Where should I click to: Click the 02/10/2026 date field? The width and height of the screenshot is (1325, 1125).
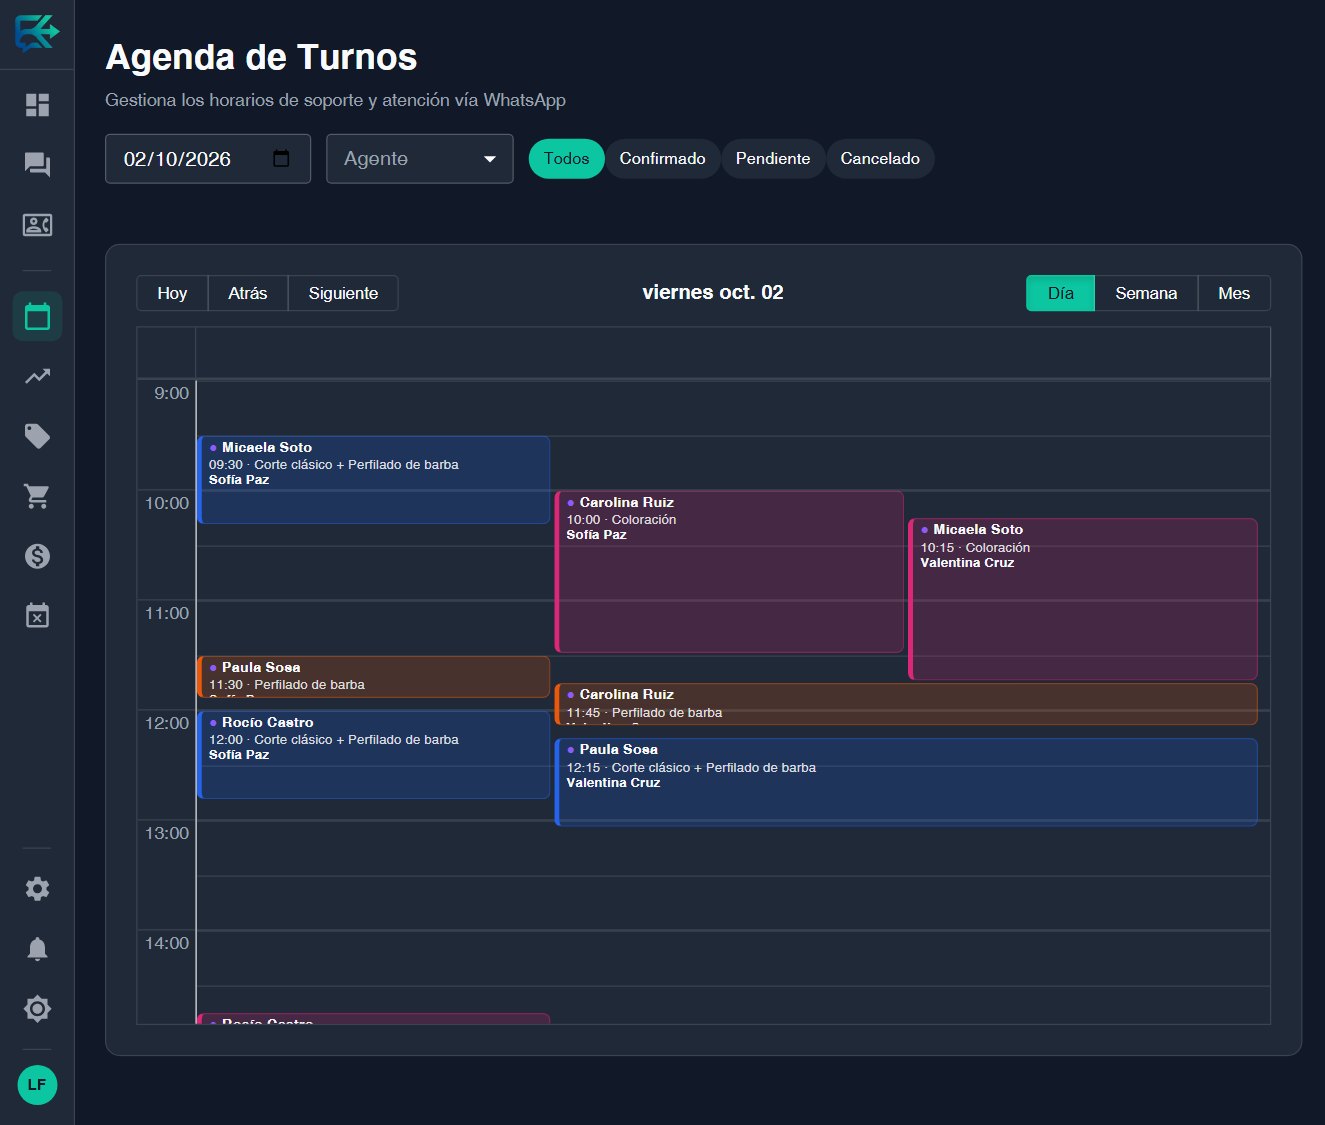click(208, 159)
